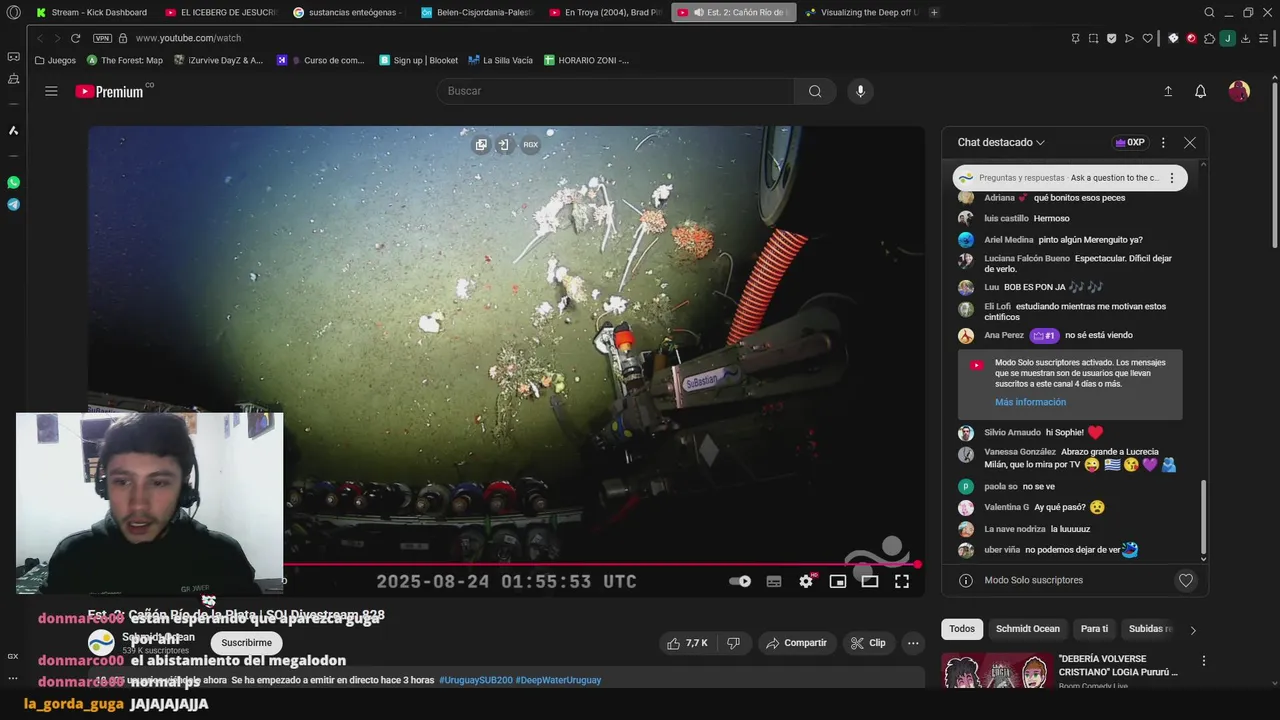
Task: Open the YouTube account avatar menu
Action: (x=1239, y=91)
